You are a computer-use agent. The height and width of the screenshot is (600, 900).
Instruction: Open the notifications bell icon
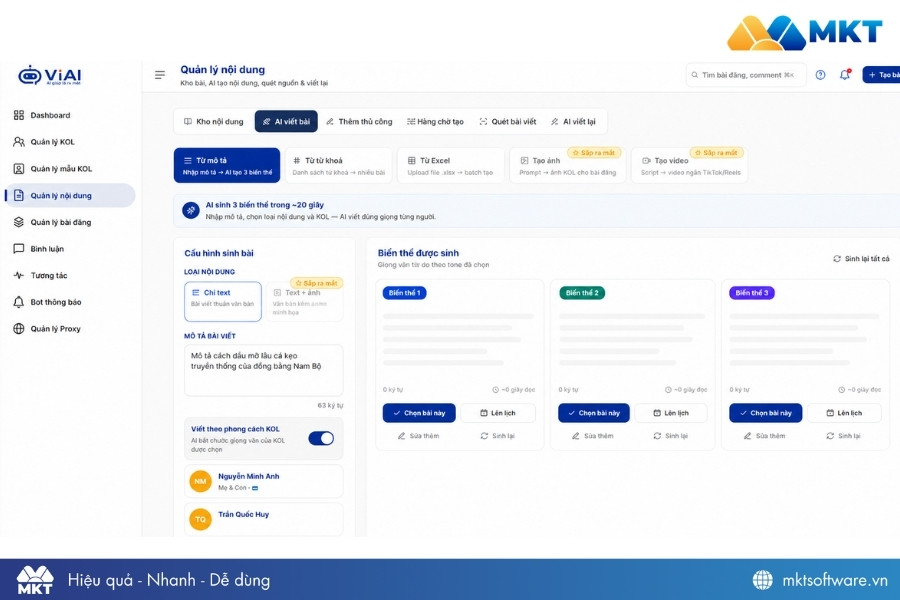844,75
